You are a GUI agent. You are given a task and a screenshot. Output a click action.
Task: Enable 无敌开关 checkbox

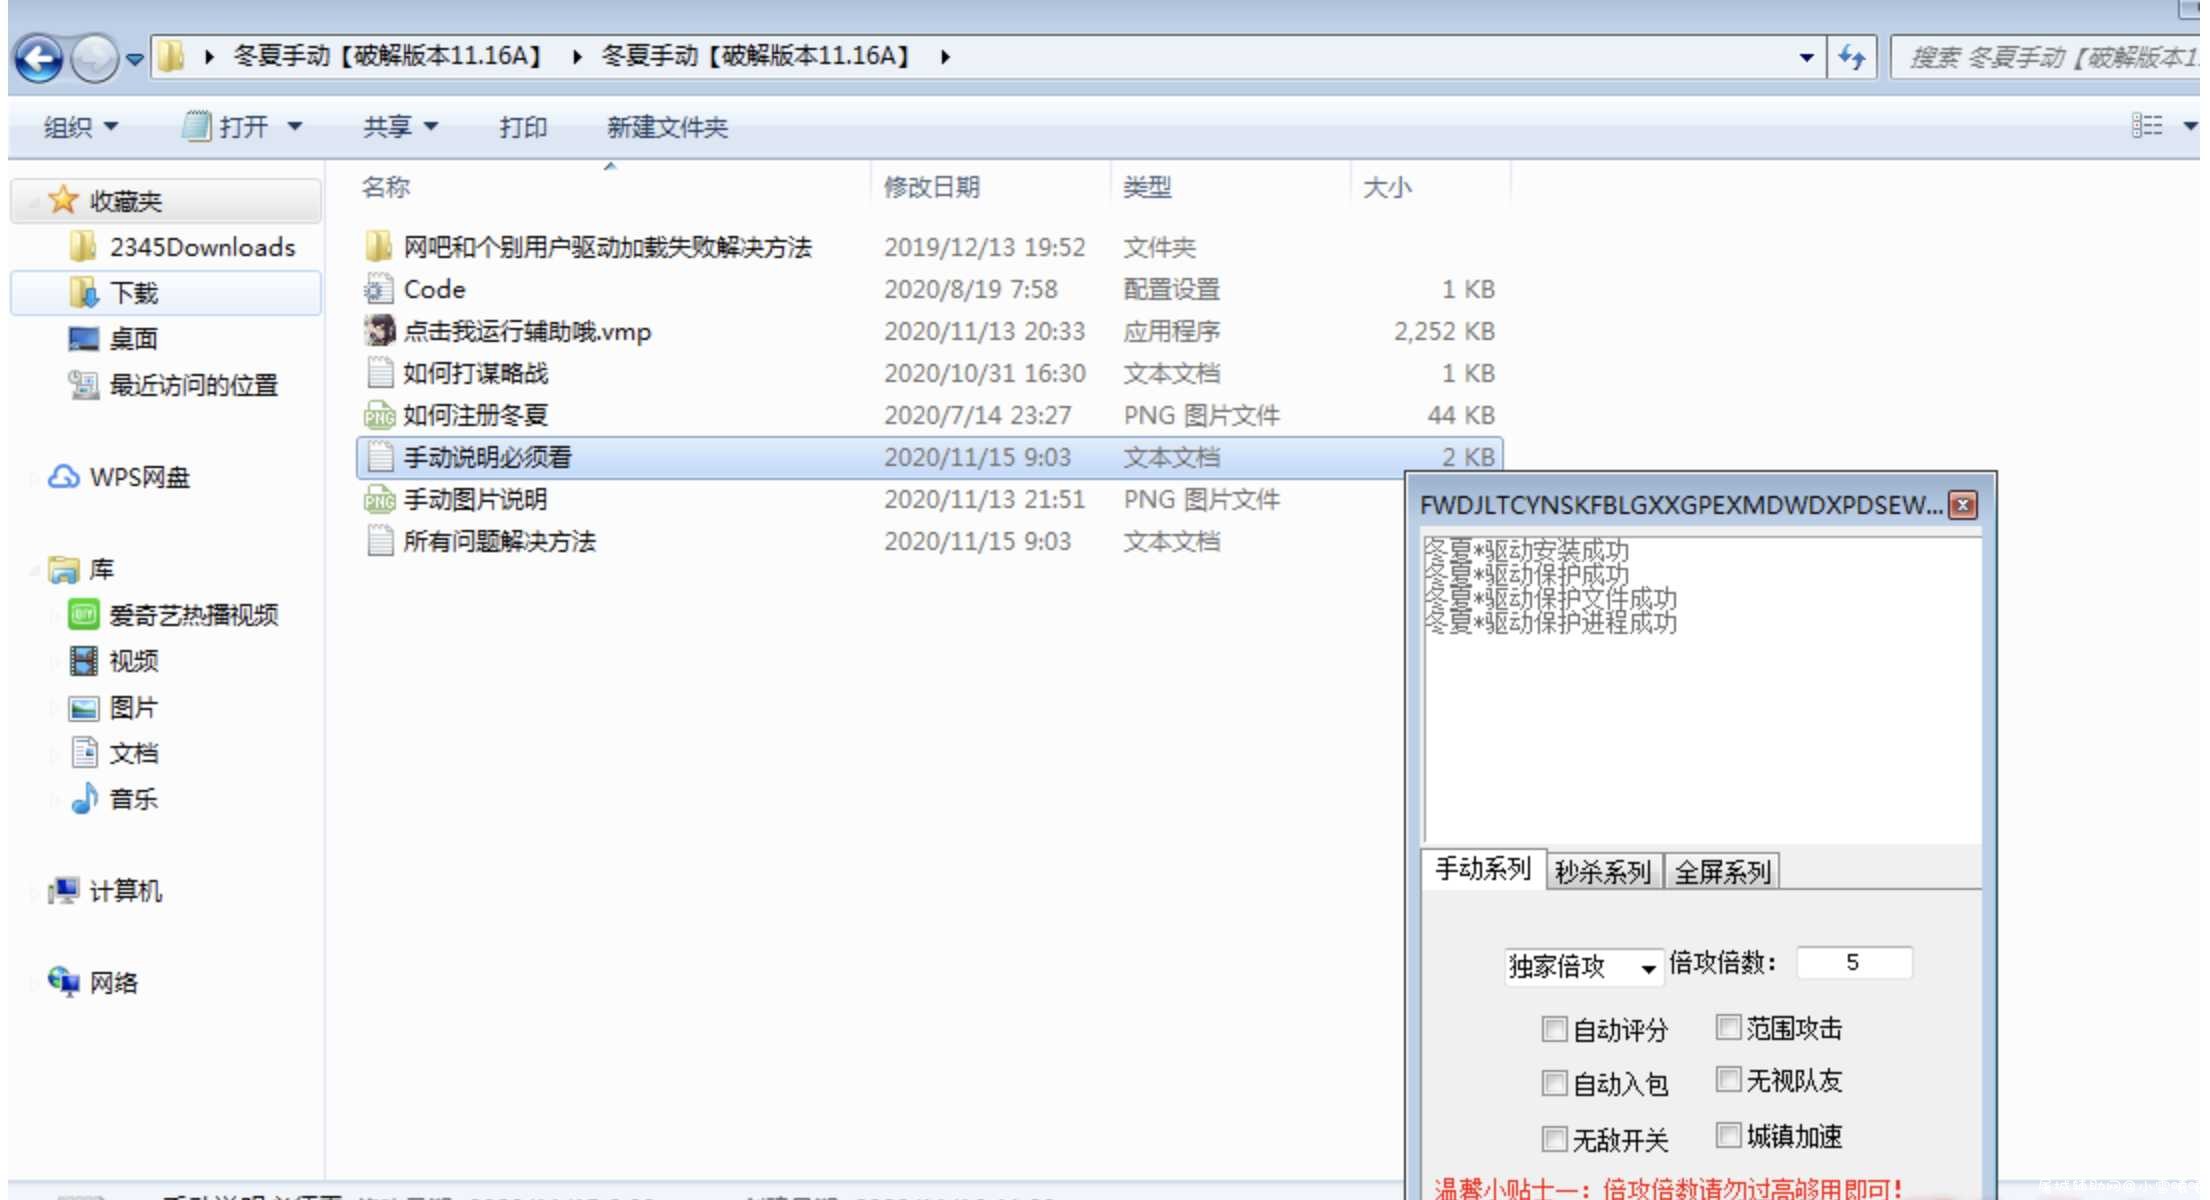(x=1554, y=1139)
